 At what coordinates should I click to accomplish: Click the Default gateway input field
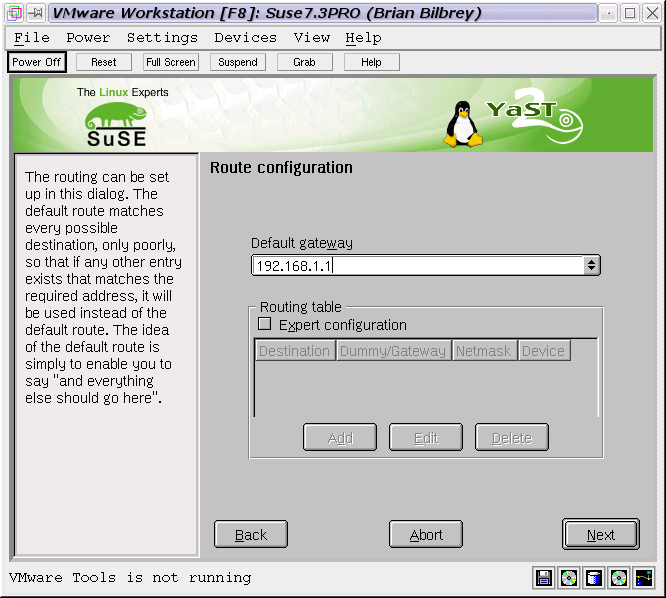pos(417,265)
